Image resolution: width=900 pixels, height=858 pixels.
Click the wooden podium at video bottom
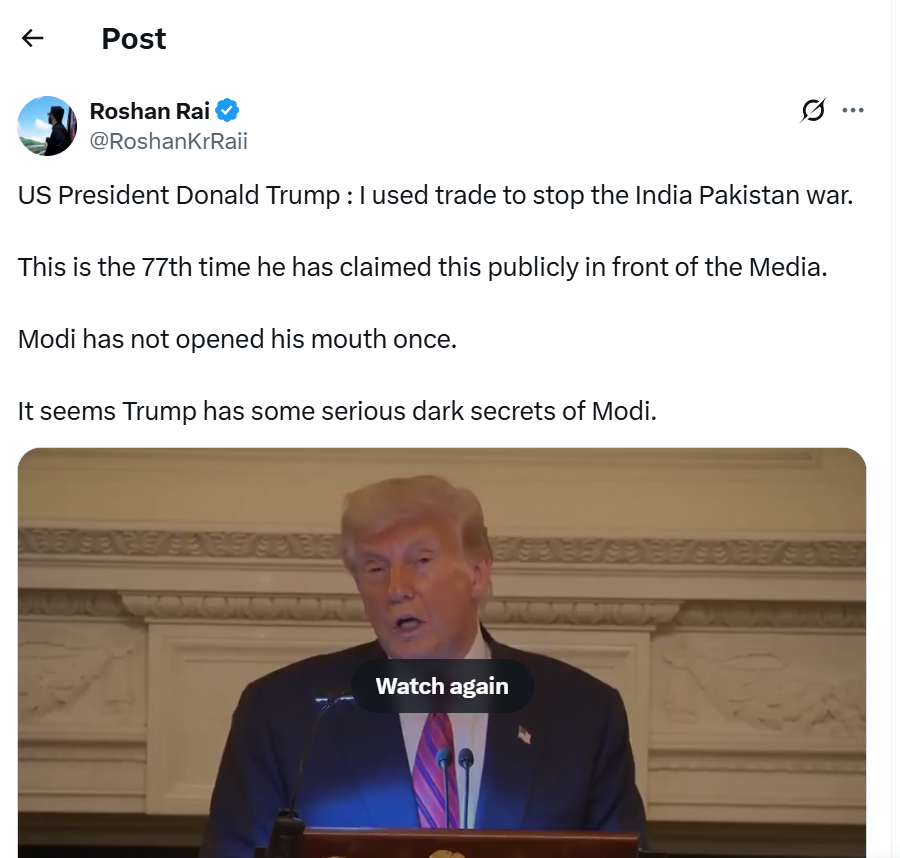(x=459, y=844)
